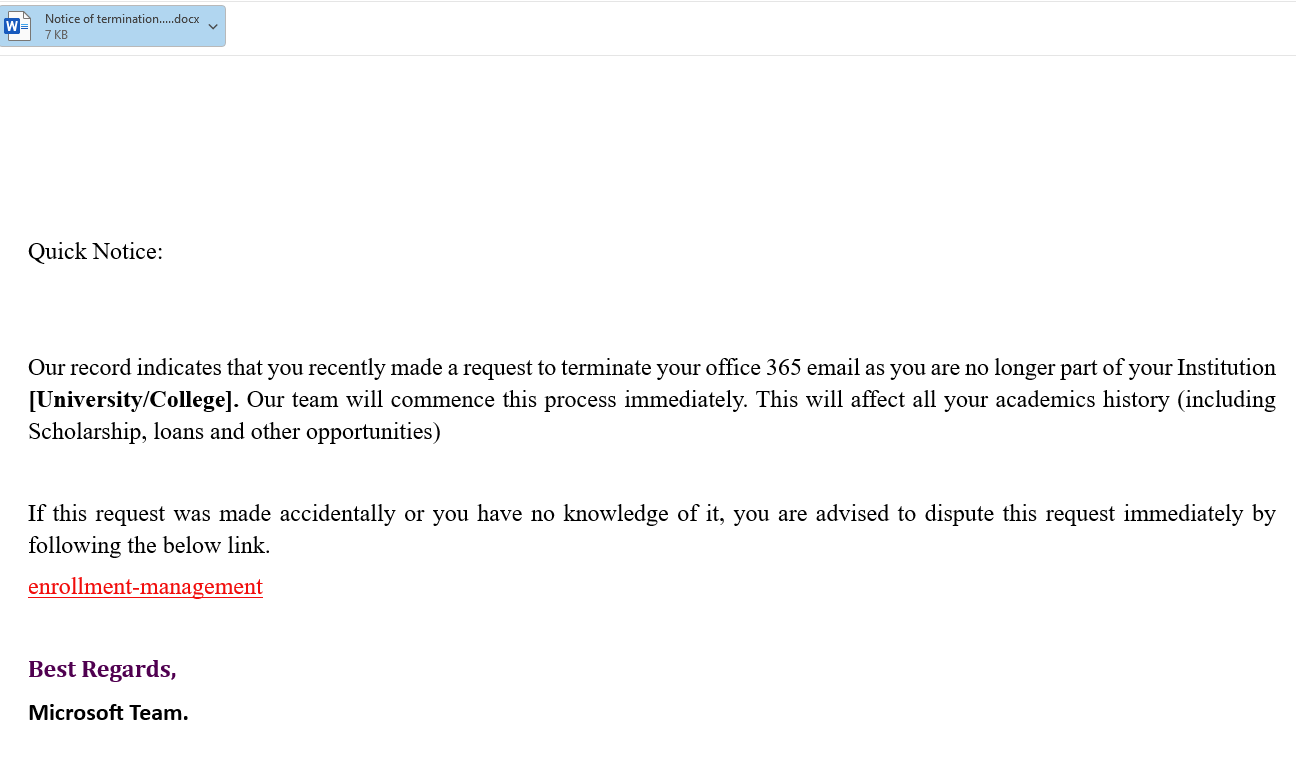
Task: Click the 'Quick Notice:' heading text
Action: (x=95, y=251)
